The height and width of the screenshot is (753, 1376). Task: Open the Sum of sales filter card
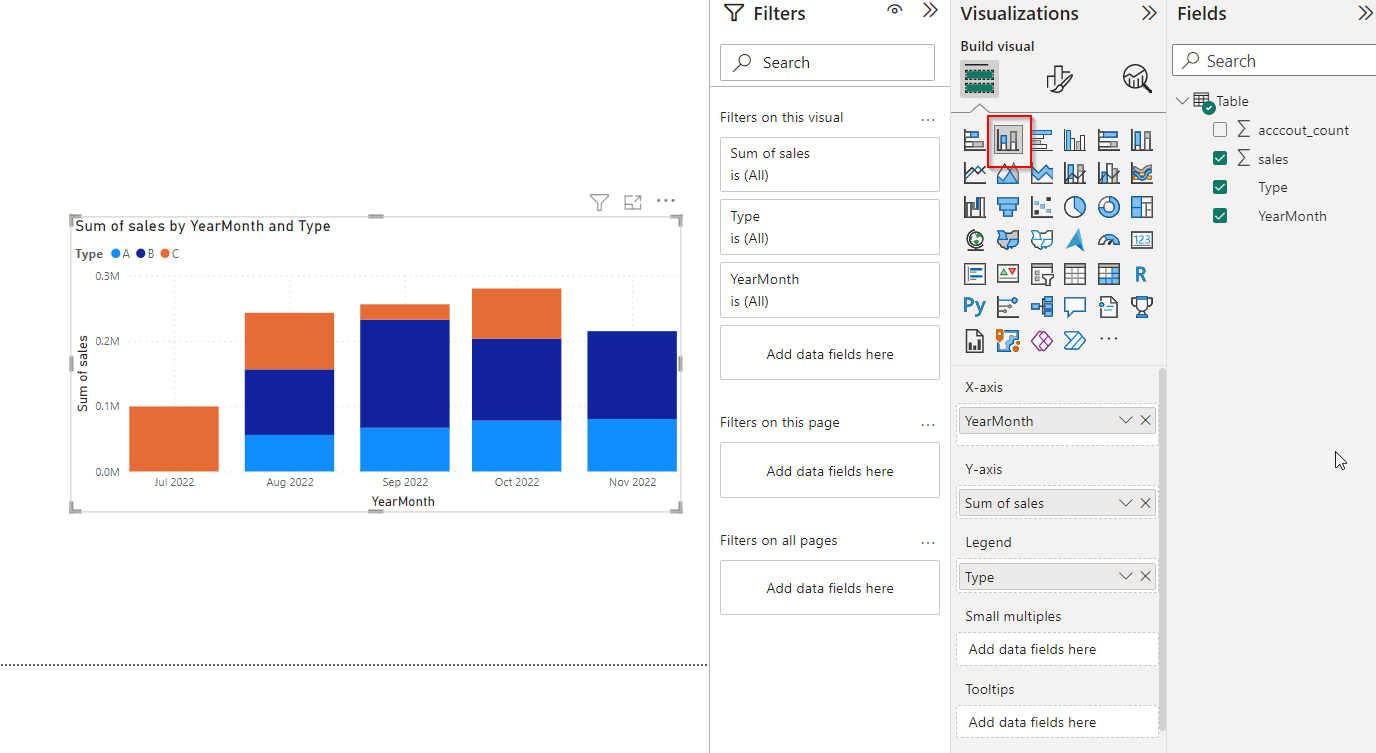point(830,164)
